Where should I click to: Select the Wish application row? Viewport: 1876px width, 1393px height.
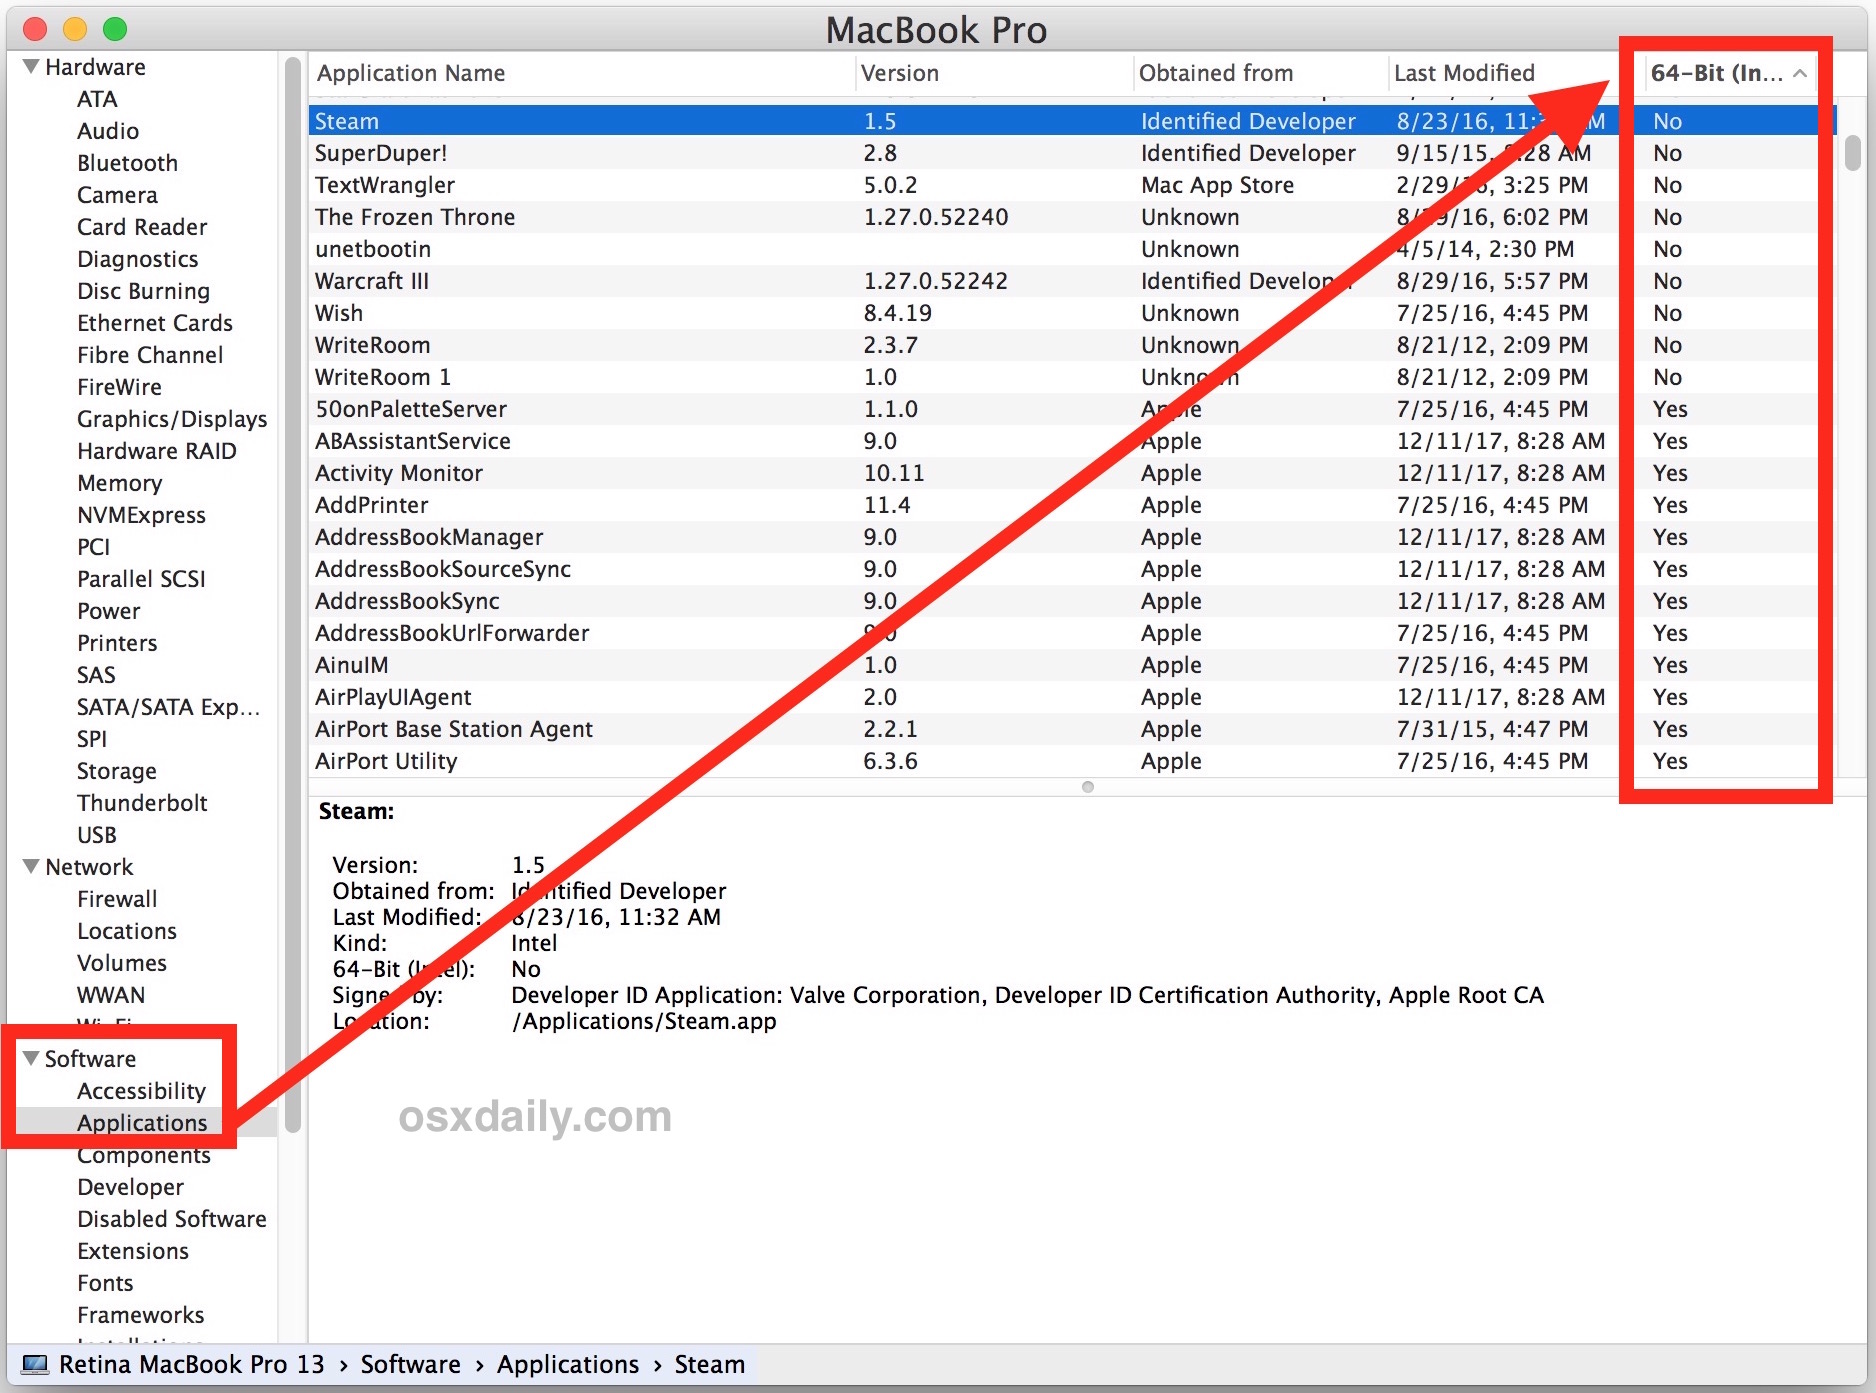(1072, 313)
